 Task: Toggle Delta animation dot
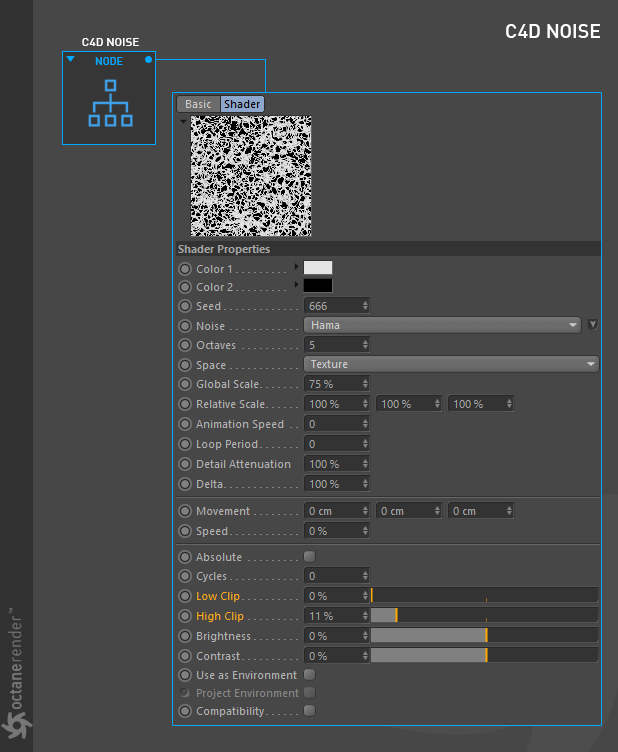tap(185, 484)
